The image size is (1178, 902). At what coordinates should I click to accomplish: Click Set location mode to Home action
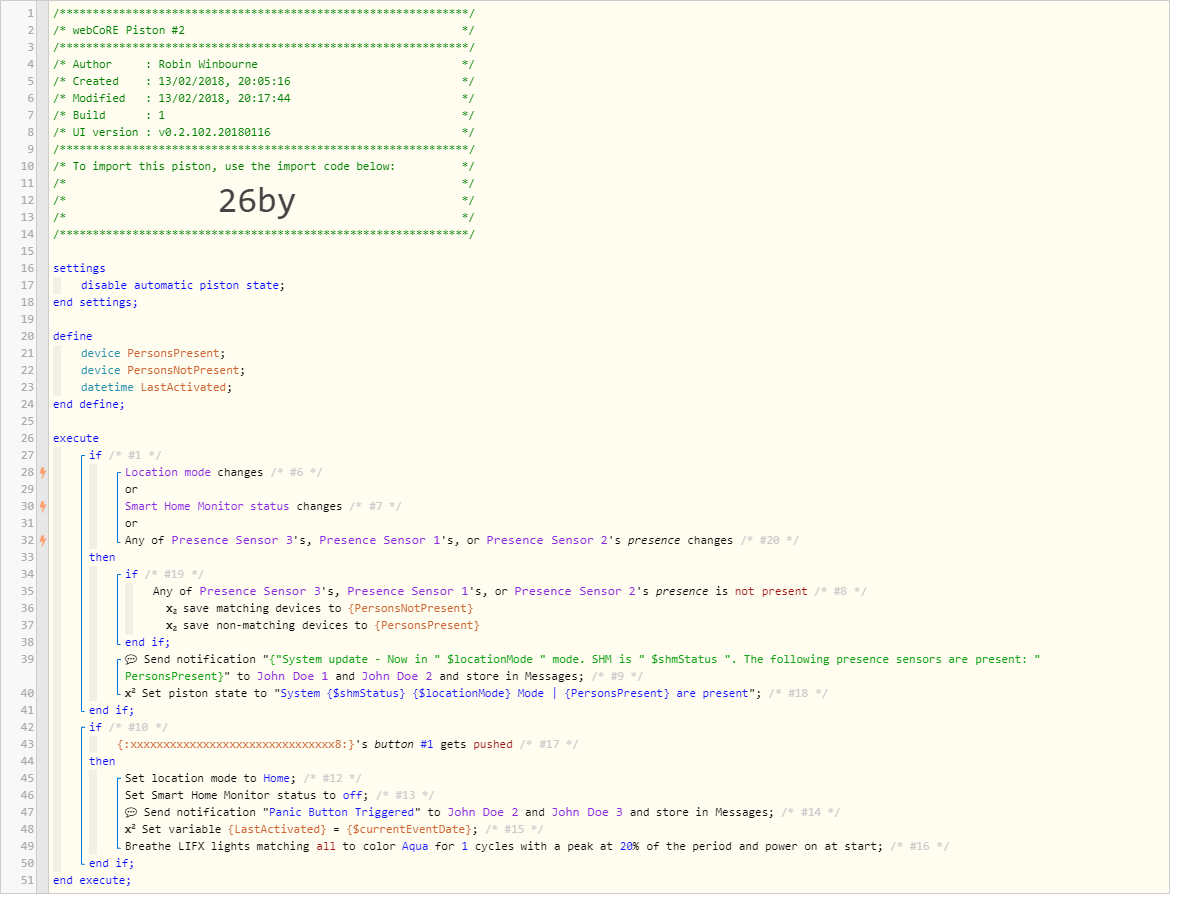pyautogui.click(x=210, y=778)
